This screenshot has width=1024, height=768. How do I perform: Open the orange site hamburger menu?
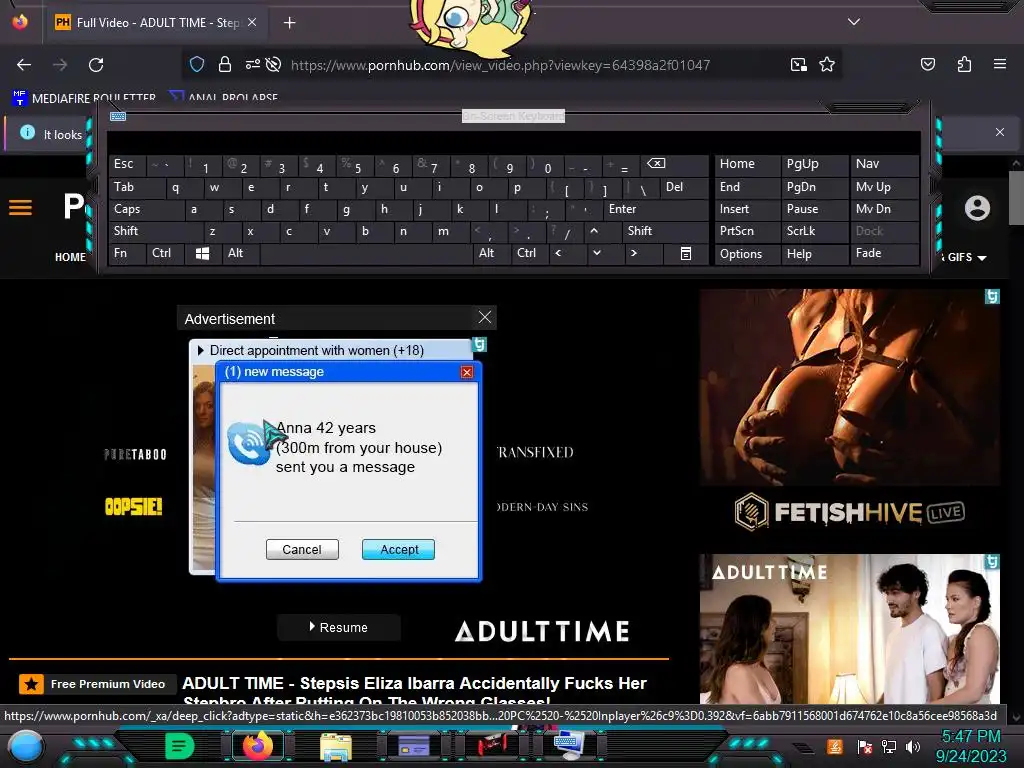20,208
